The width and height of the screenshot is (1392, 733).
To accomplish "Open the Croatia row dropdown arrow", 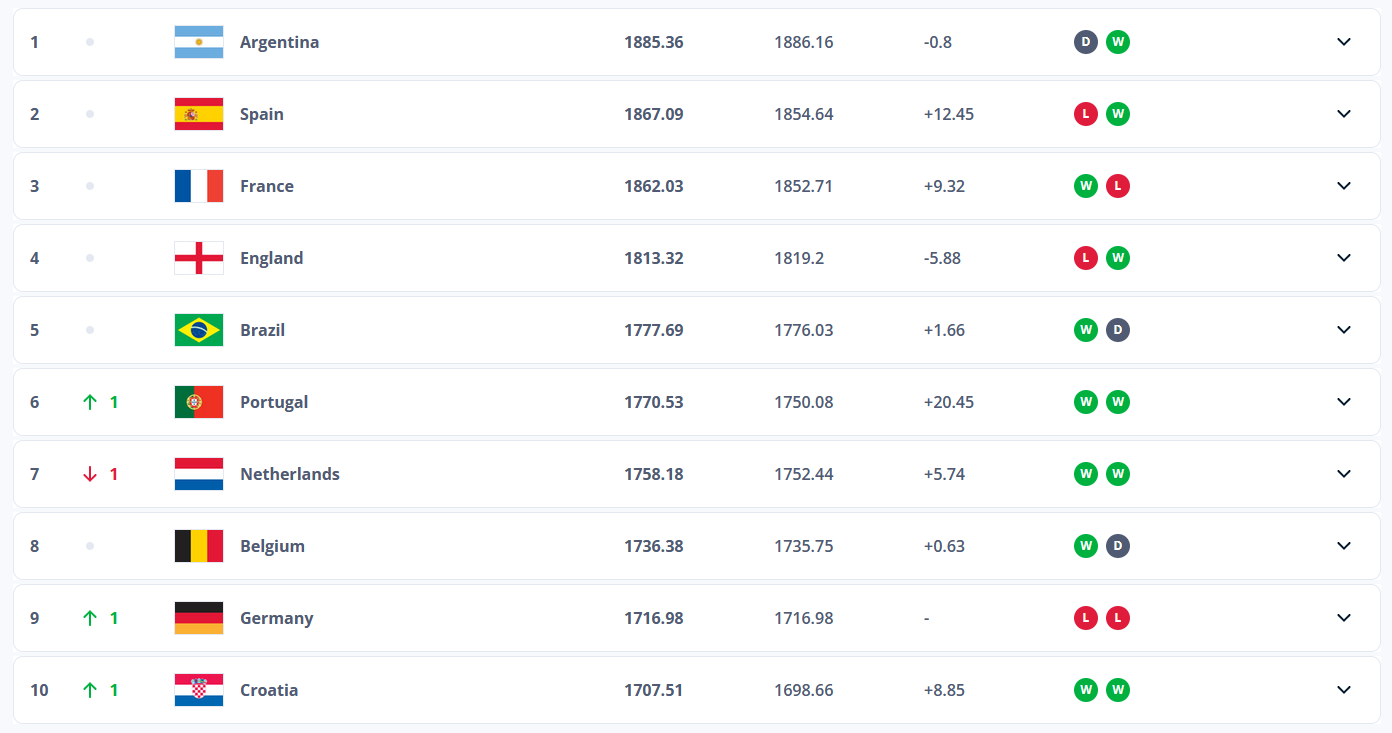I will tap(1344, 690).
